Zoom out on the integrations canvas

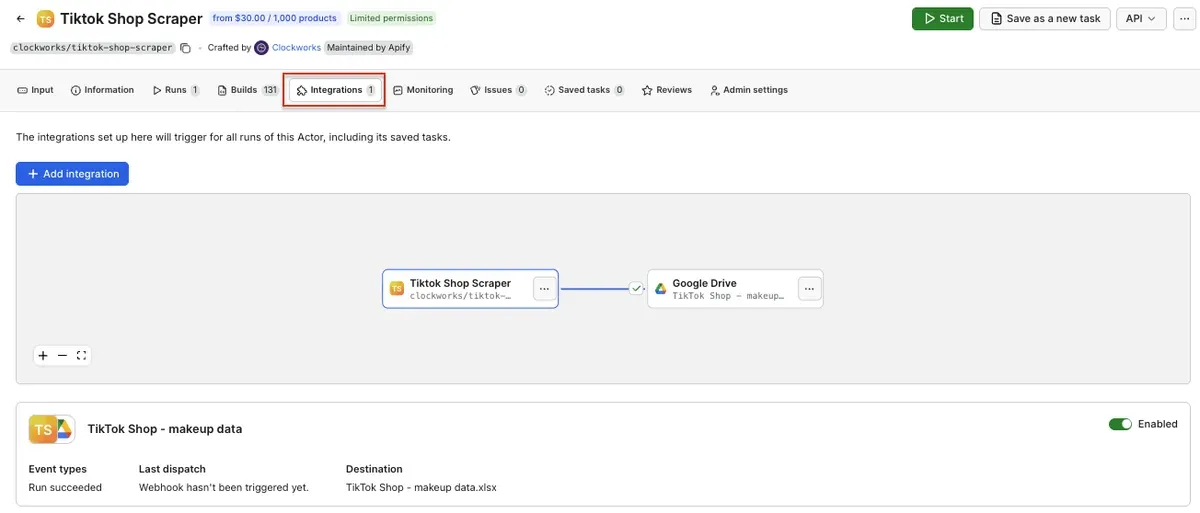coord(62,355)
